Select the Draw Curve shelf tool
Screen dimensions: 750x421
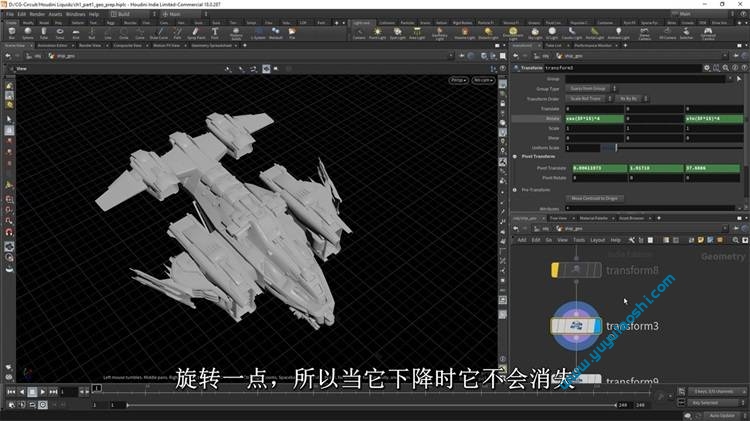(159, 33)
